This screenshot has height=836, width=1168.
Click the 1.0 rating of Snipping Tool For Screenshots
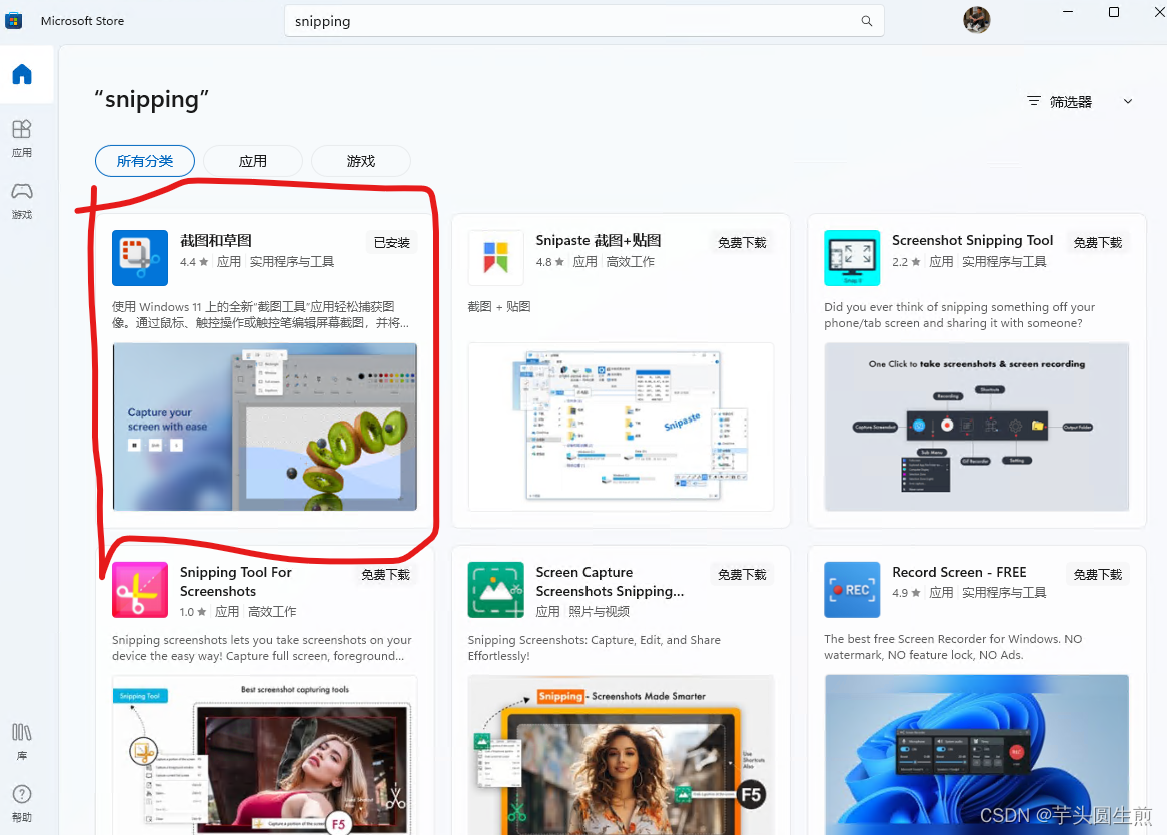[193, 612]
